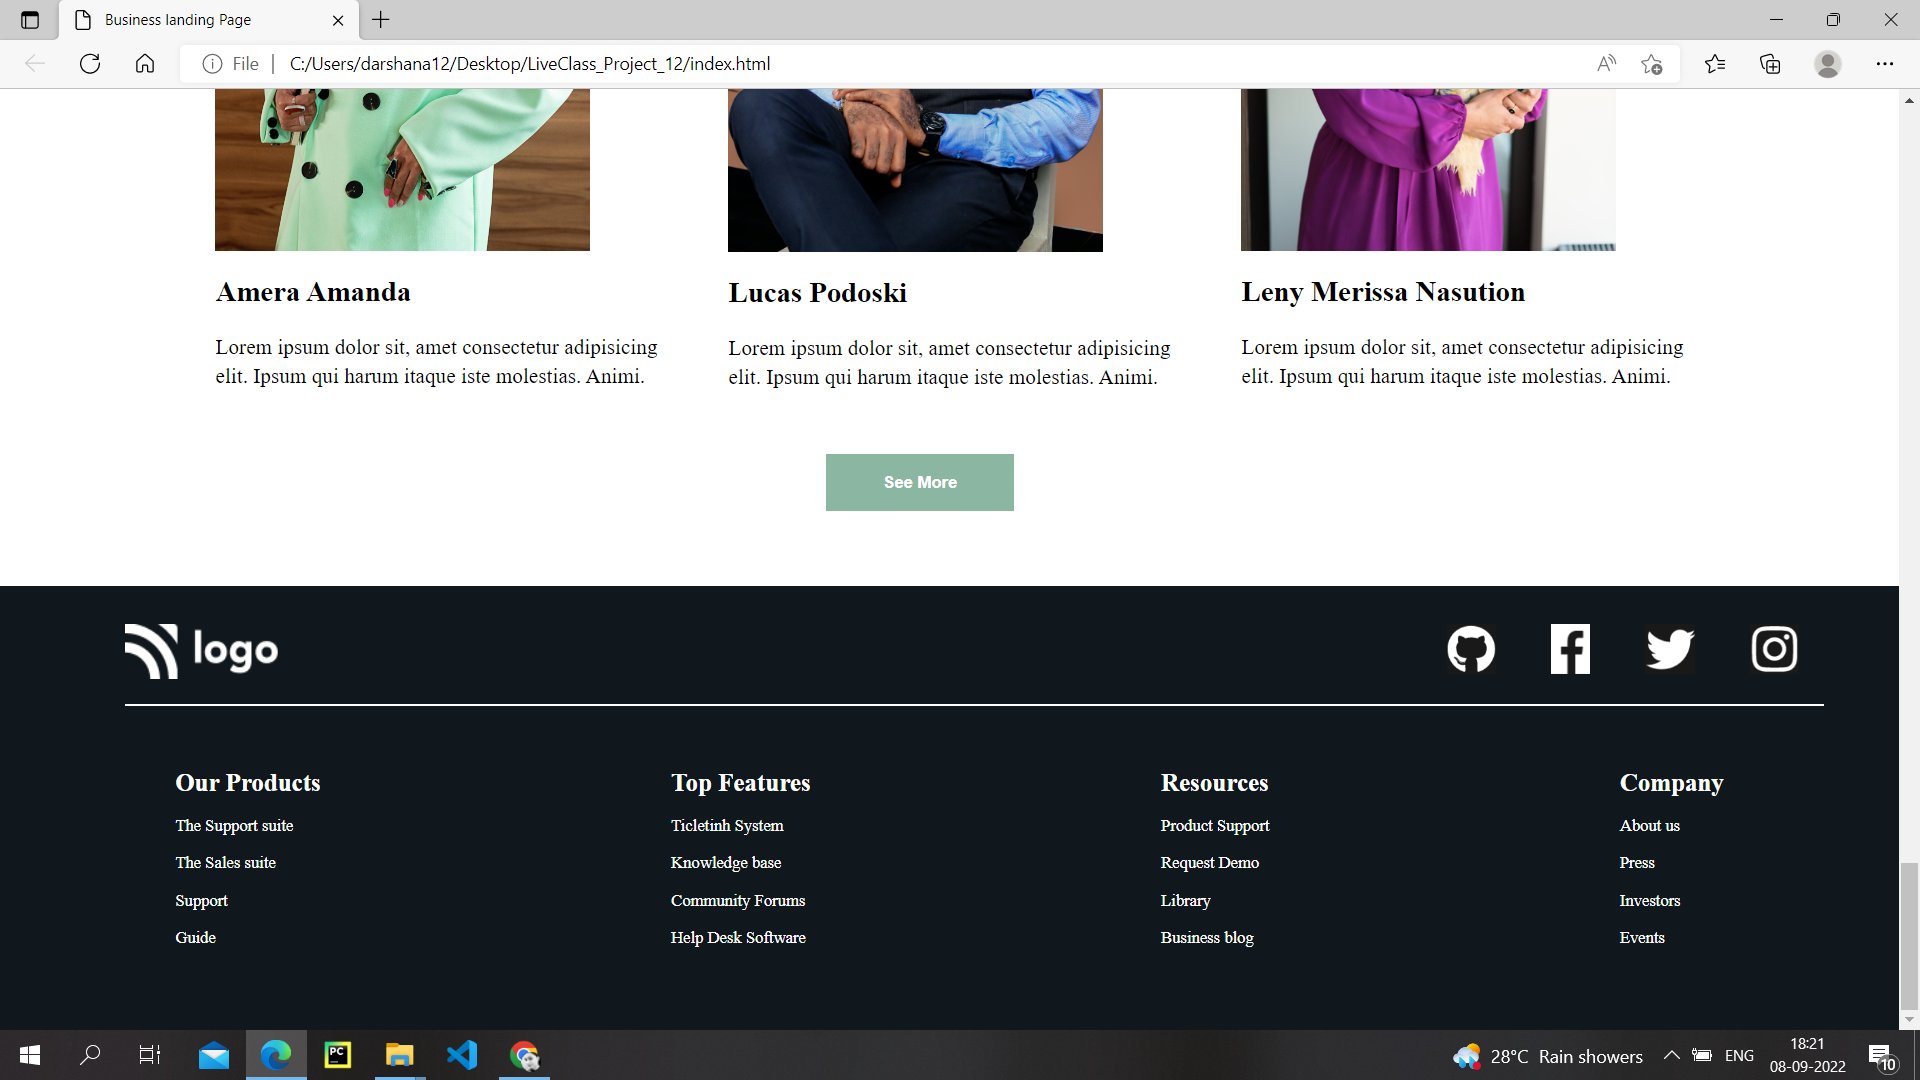The width and height of the screenshot is (1920, 1080).
Task: Follow the Request Demo link
Action: coord(1209,863)
